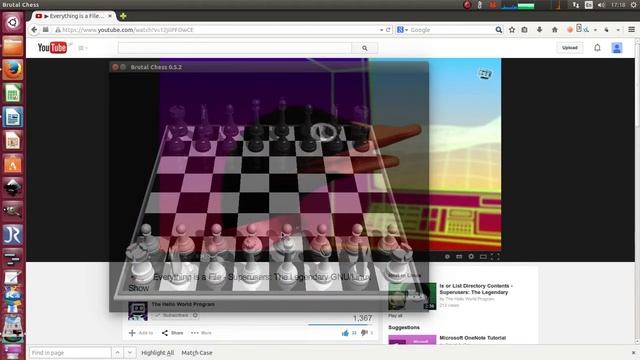The width and height of the screenshot is (640, 360).
Task: Open LibreOffice Calc from the launcher
Action: (x=13, y=93)
